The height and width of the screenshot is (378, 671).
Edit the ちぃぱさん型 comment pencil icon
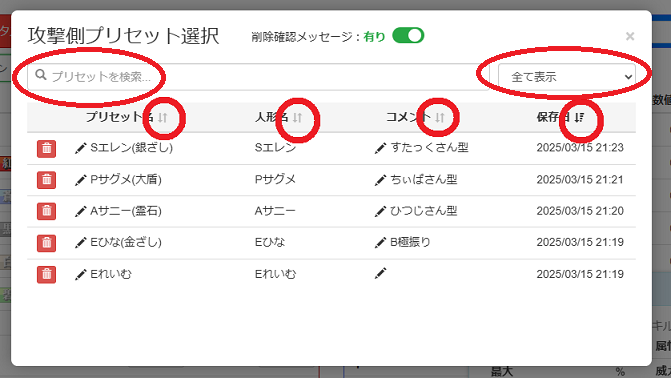[380, 180]
